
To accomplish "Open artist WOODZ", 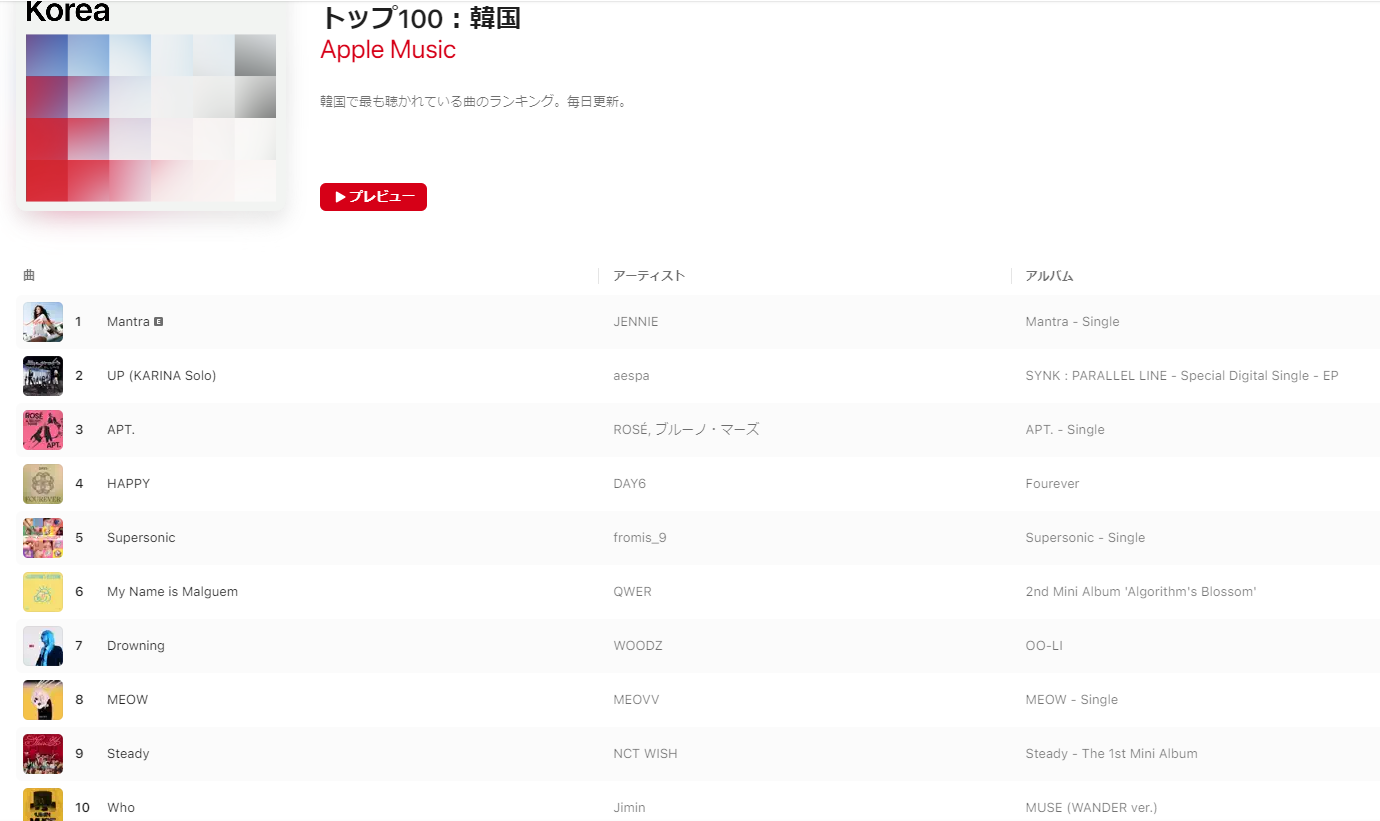I will (x=638, y=646).
